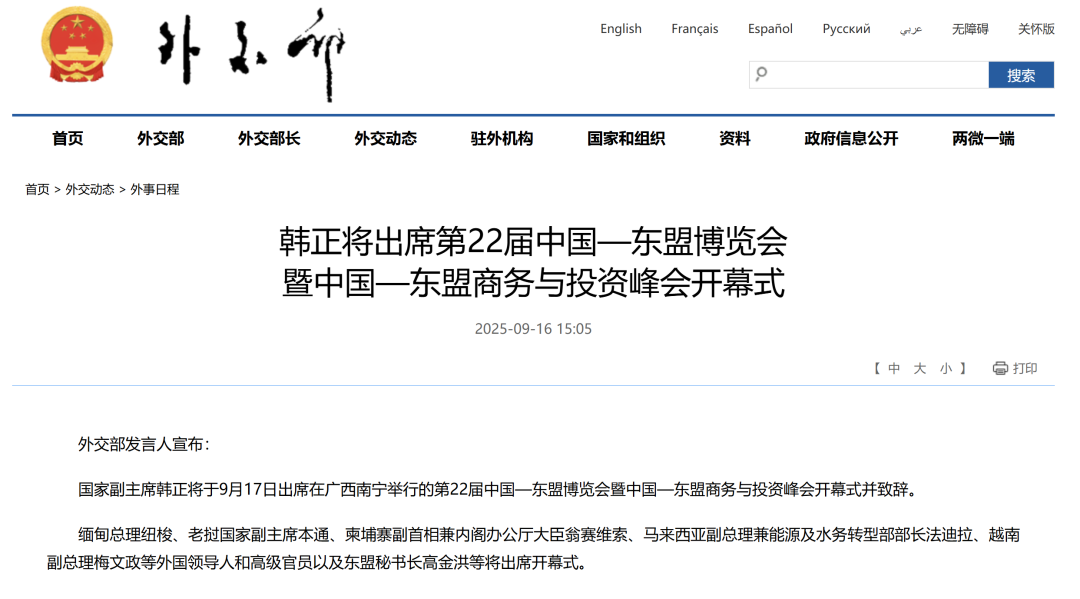This screenshot has height=599, width=1080.
Task: Click the 打印 print link
Action: 1025,368
